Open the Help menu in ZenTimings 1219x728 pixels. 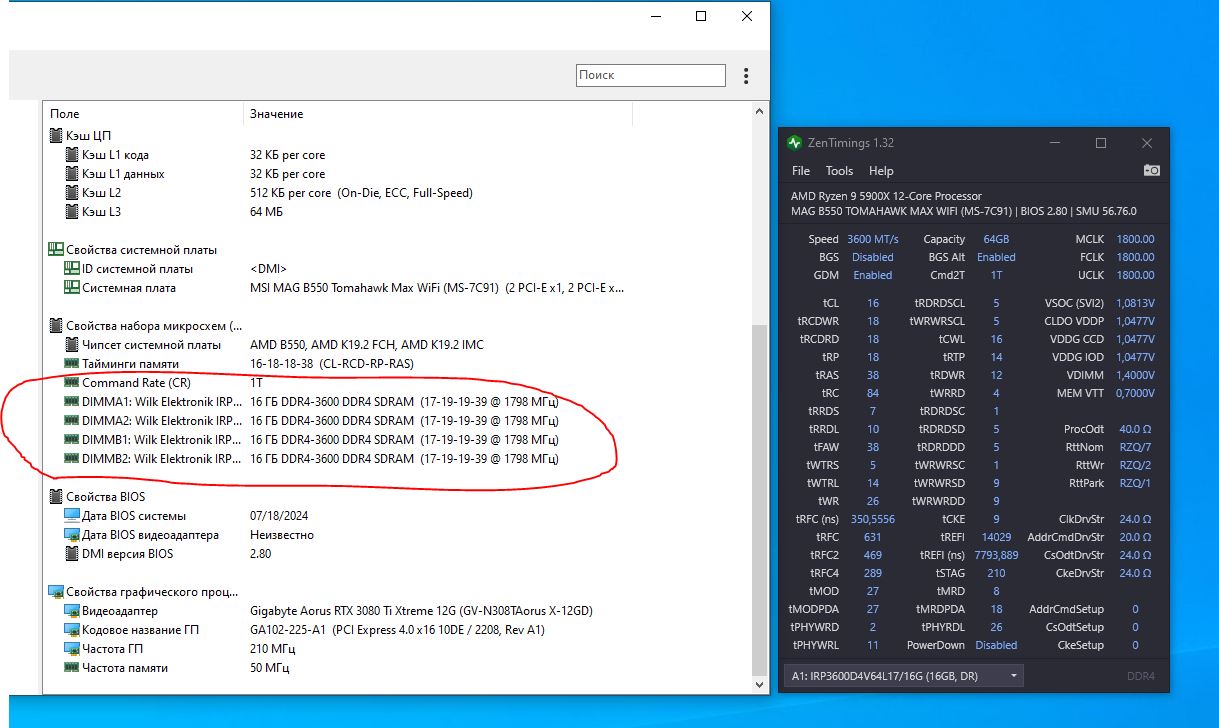click(881, 171)
